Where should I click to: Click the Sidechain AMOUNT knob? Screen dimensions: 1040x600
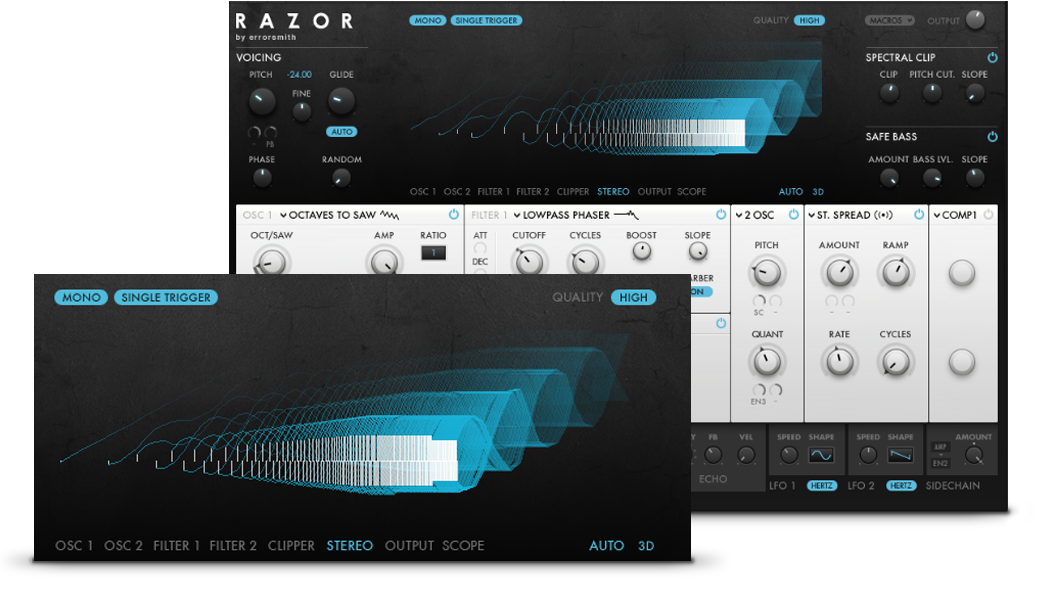coord(973,455)
